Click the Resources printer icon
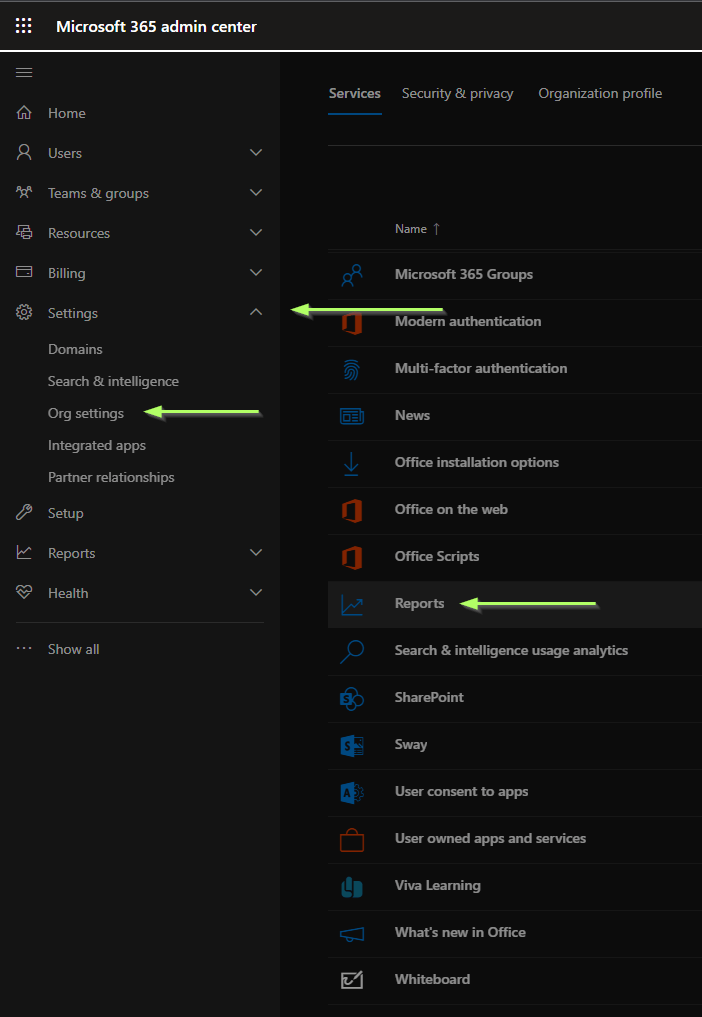702x1017 pixels. [x=24, y=232]
